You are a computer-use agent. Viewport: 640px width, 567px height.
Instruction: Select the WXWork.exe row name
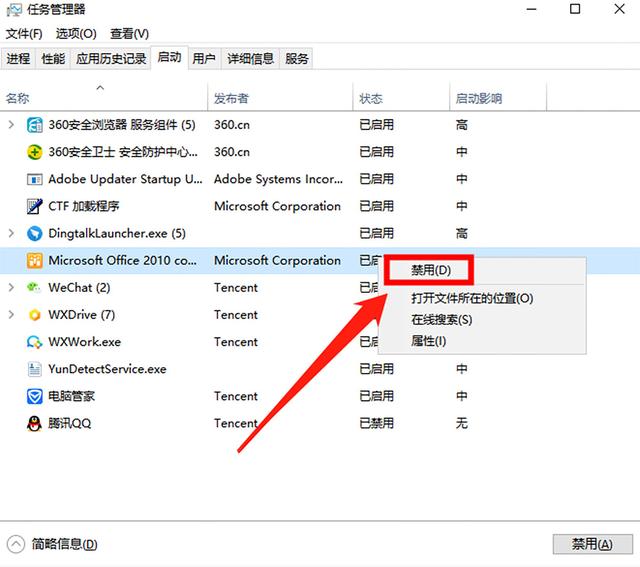(x=84, y=342)
